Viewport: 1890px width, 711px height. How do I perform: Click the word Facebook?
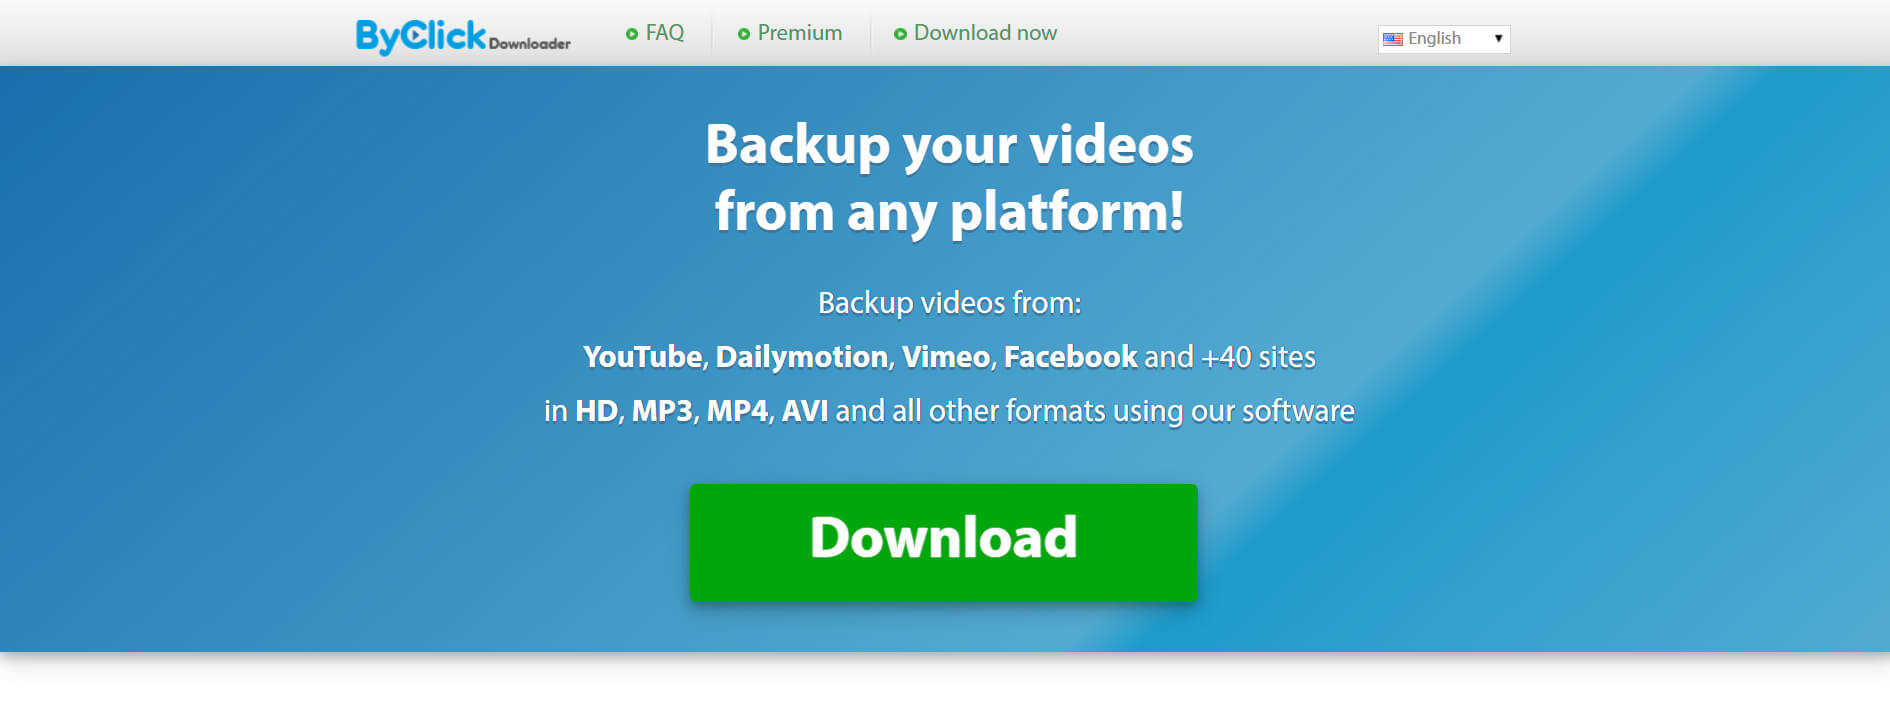[1070, 357]
